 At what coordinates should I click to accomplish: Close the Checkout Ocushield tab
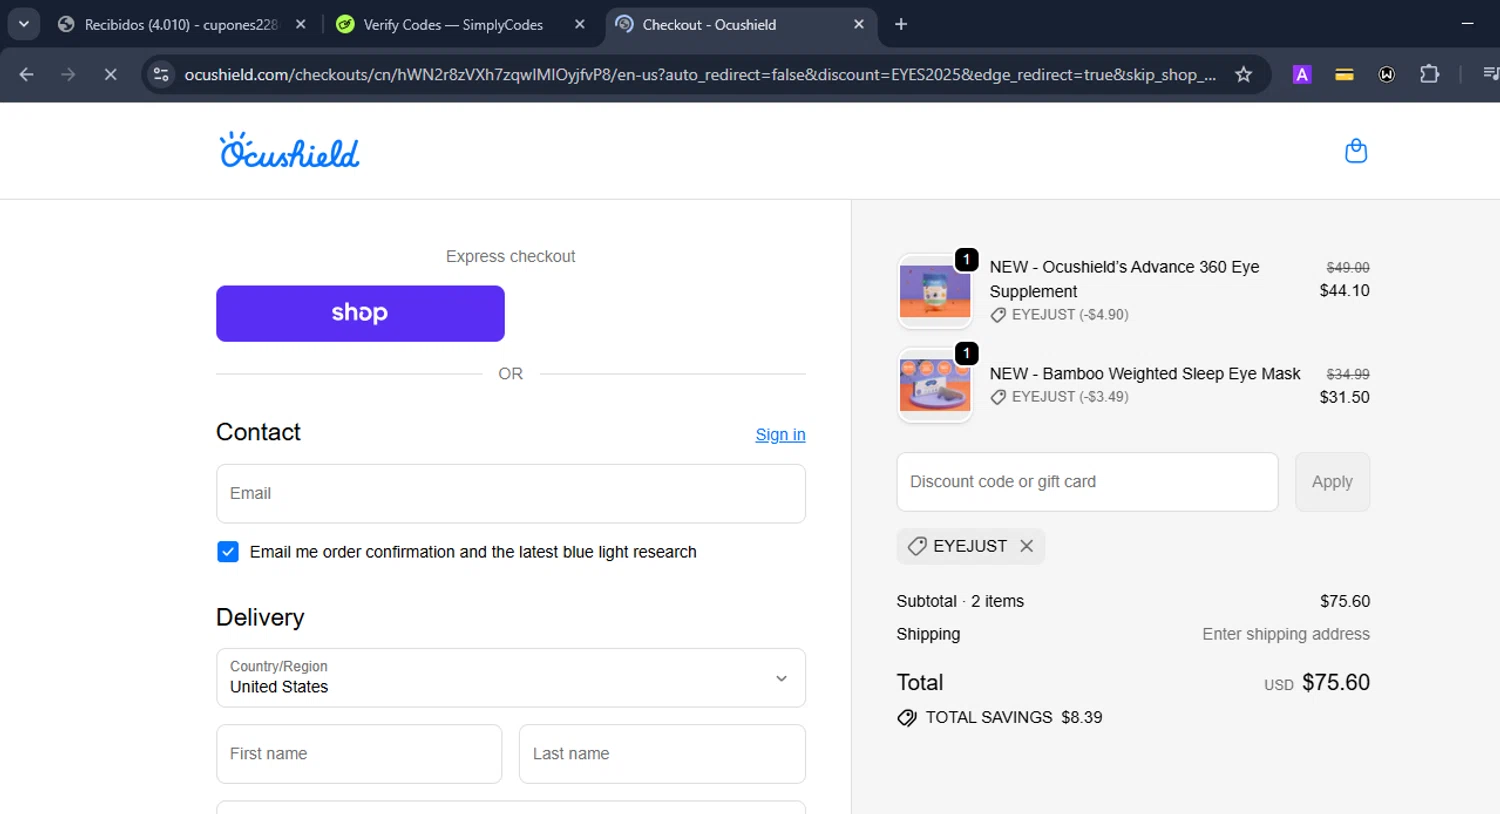coord(859,24)
